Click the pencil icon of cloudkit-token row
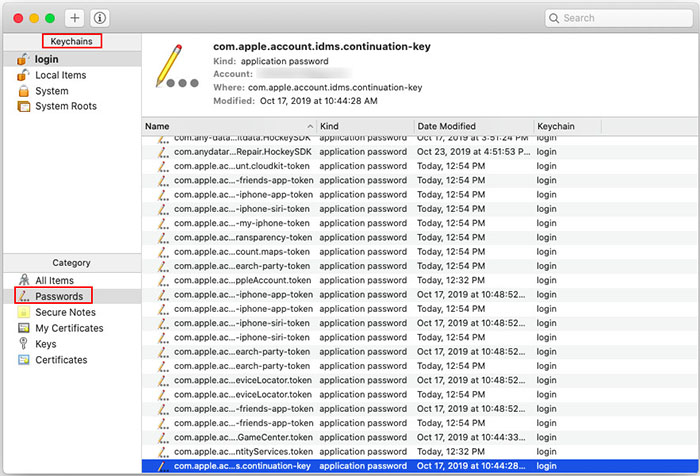 [163, 166]
